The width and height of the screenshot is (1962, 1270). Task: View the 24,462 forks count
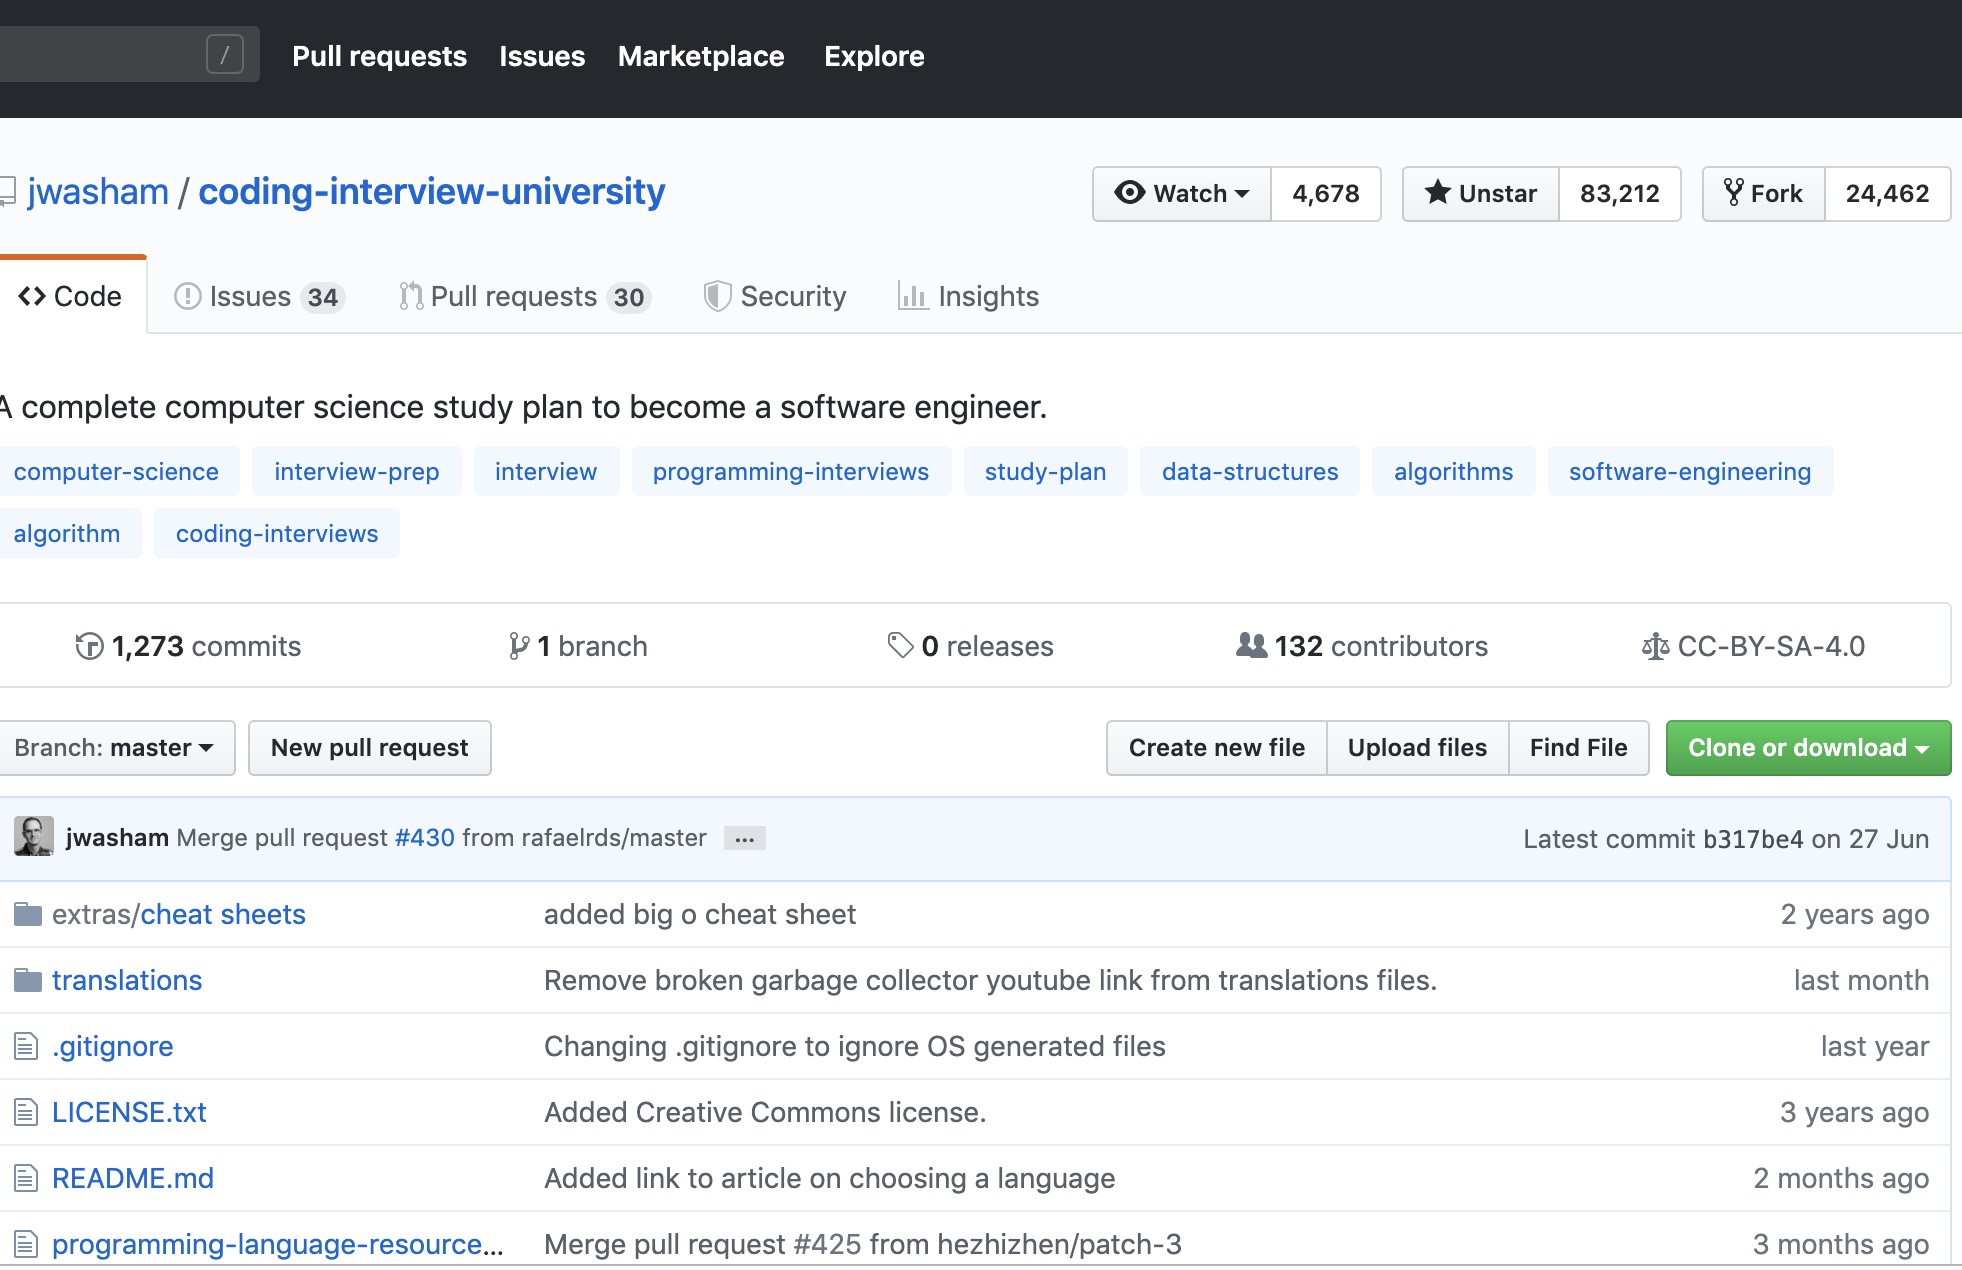tap(1888, 193)
